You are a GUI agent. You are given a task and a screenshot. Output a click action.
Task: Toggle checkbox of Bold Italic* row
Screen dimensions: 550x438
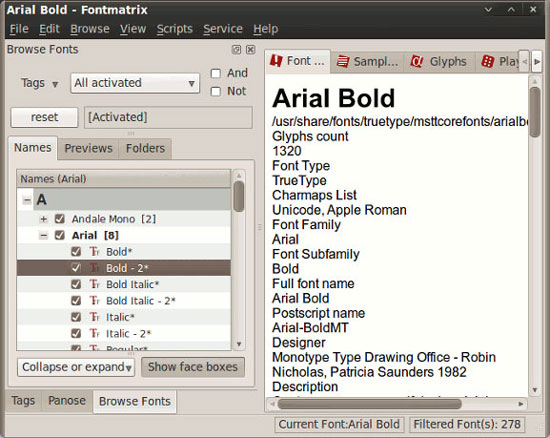click(x=76, y=284)
